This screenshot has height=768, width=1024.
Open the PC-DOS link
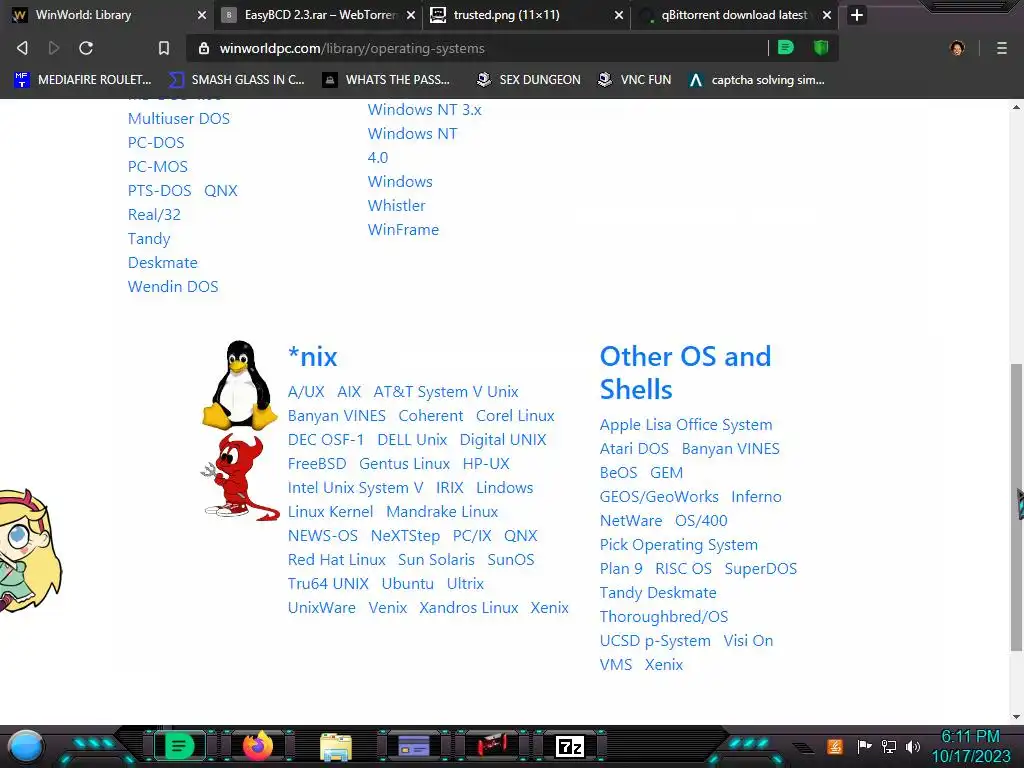click(156, 142)
